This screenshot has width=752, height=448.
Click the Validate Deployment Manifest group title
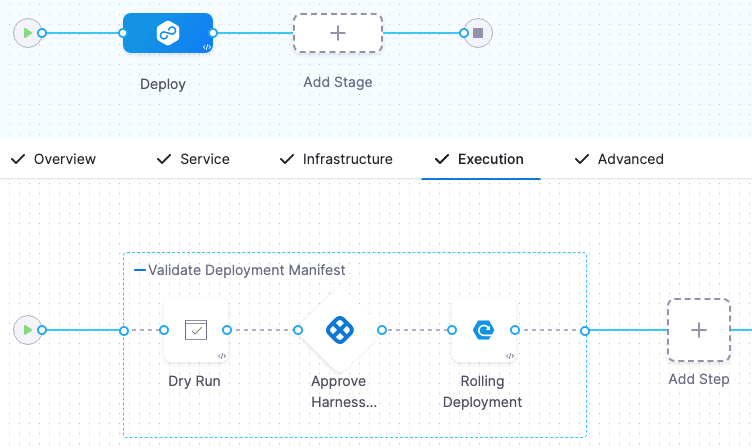[x=247, y=270]
